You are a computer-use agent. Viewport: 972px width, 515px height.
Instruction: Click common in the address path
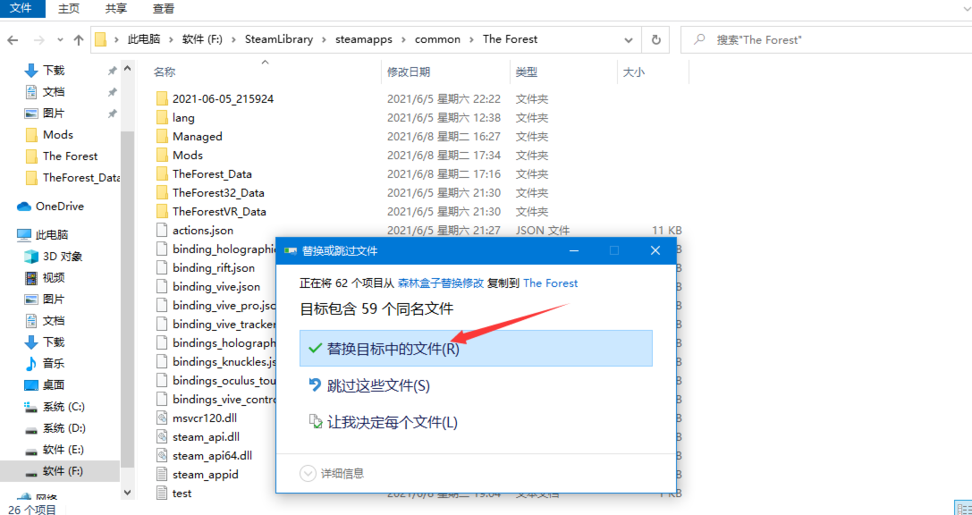point(438,39)
